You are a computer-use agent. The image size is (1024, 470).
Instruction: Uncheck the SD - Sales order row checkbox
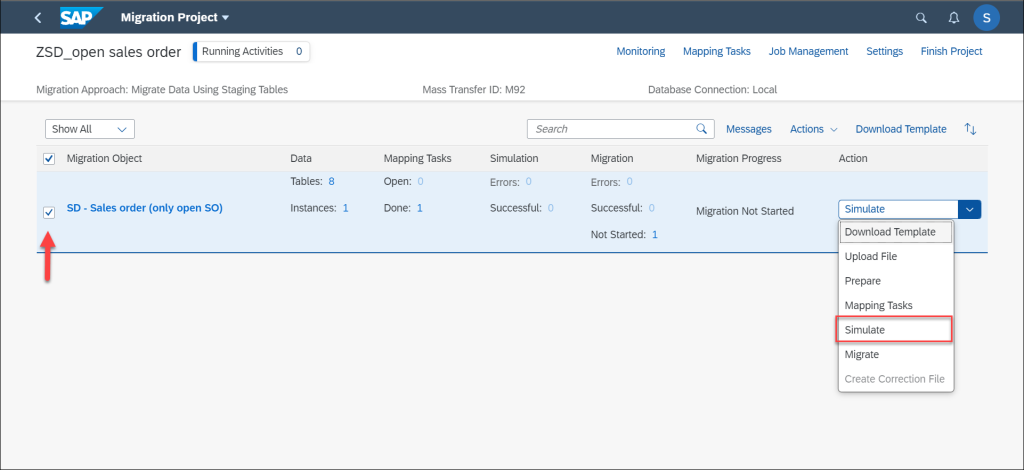click(49, 212)
